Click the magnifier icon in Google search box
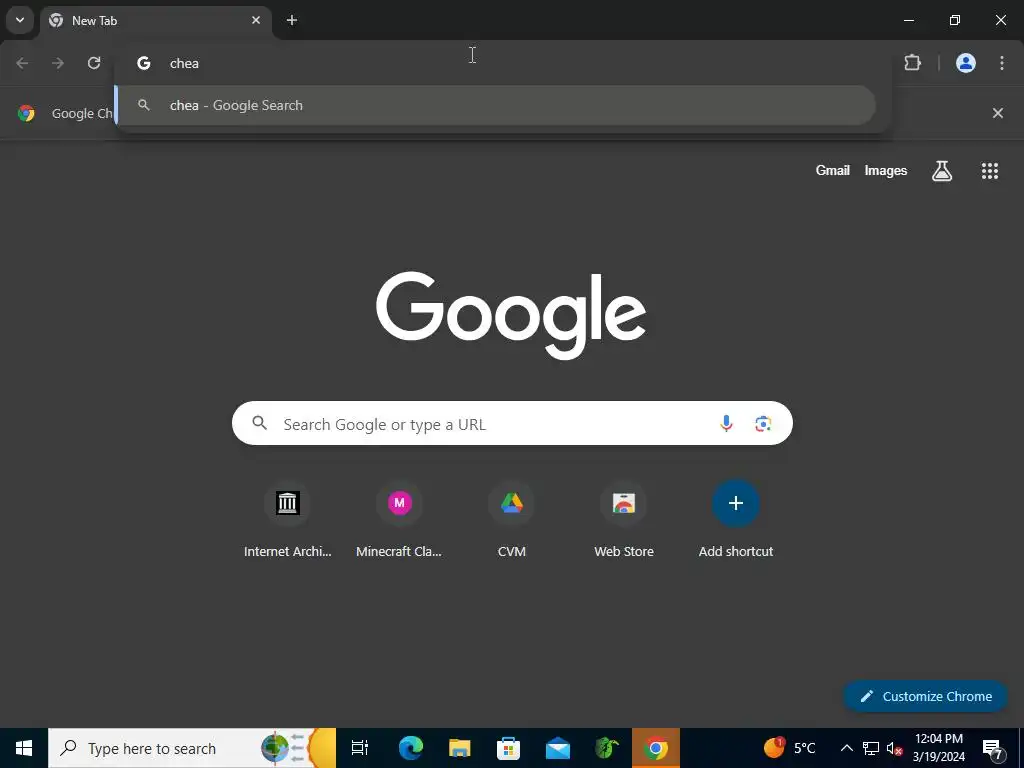The image size is (1024, 768). coord(260,423)
